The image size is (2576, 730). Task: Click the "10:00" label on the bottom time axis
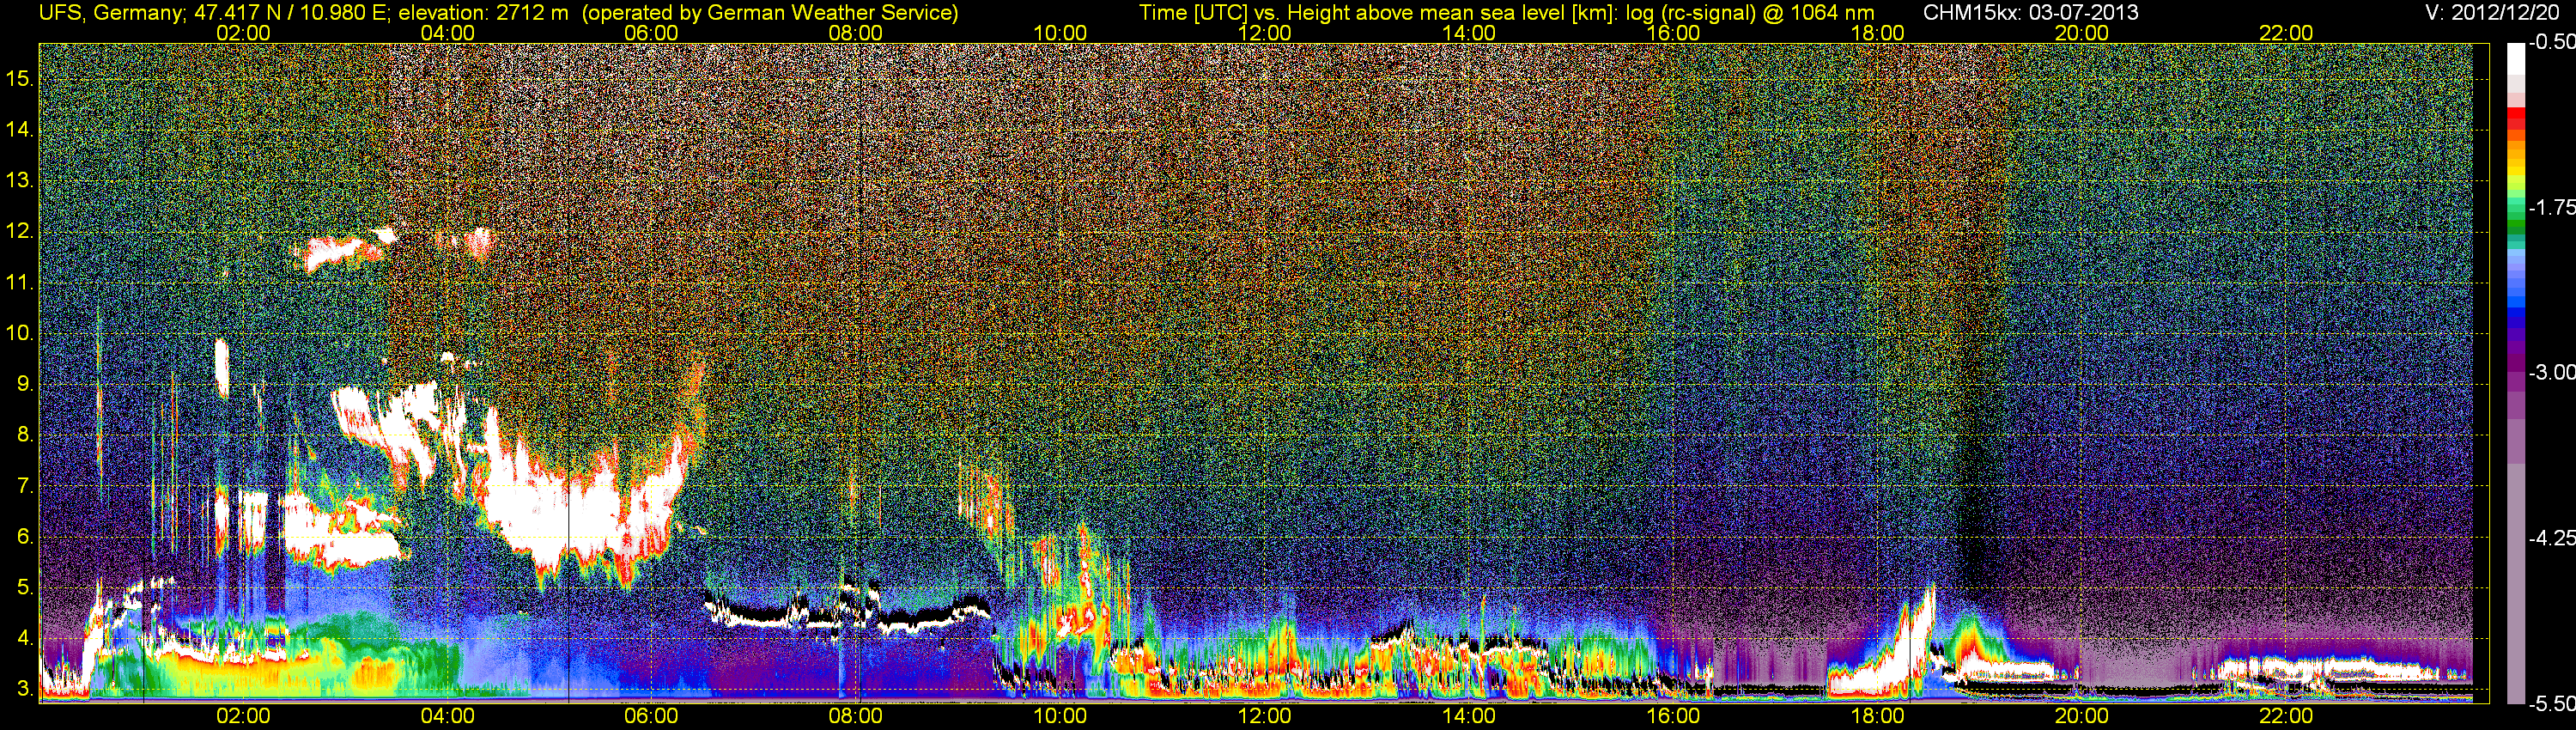click(x=1060, y=716)
